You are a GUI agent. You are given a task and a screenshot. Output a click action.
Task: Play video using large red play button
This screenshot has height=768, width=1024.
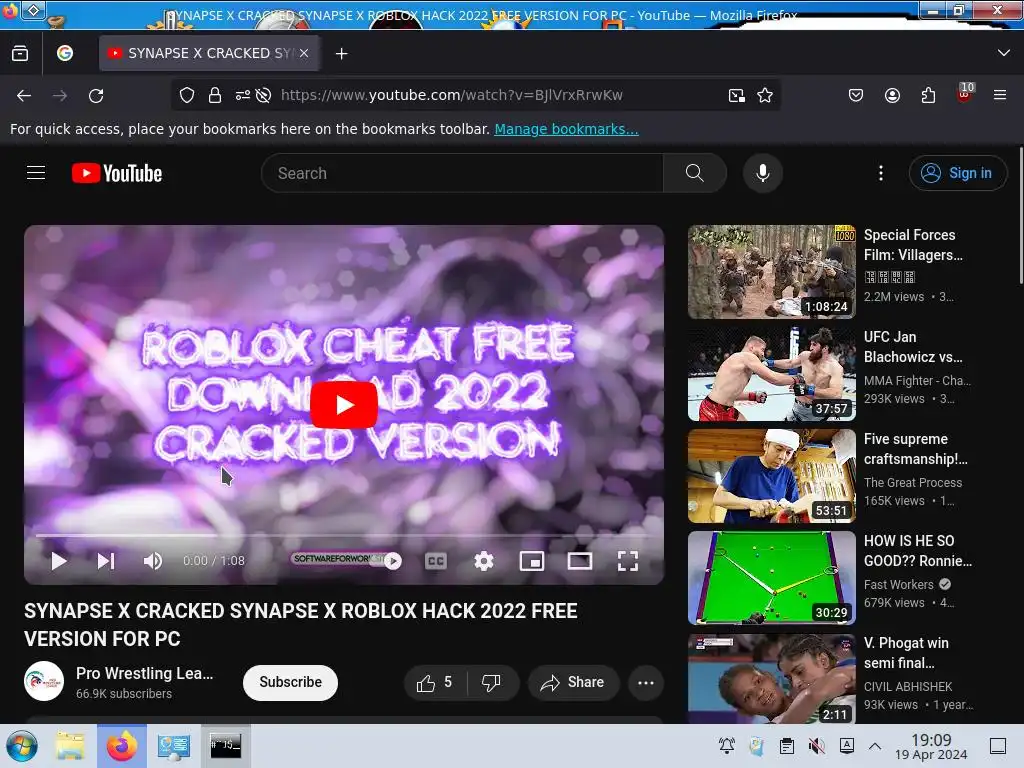pos(344,405)
